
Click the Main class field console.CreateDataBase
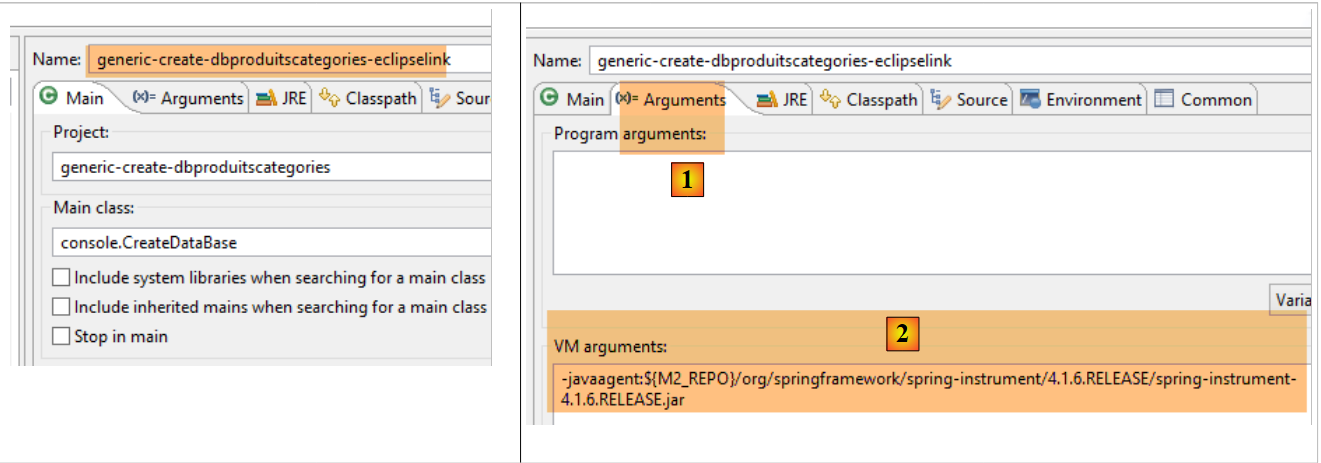coord(270,242)
